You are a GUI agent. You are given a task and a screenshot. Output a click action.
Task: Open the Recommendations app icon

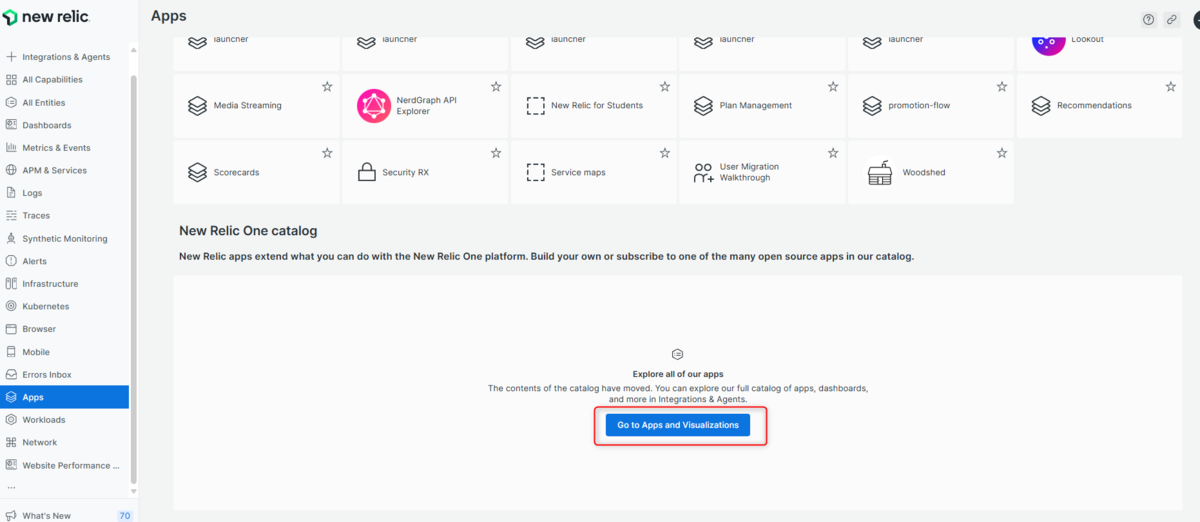tap(1041, 105)
